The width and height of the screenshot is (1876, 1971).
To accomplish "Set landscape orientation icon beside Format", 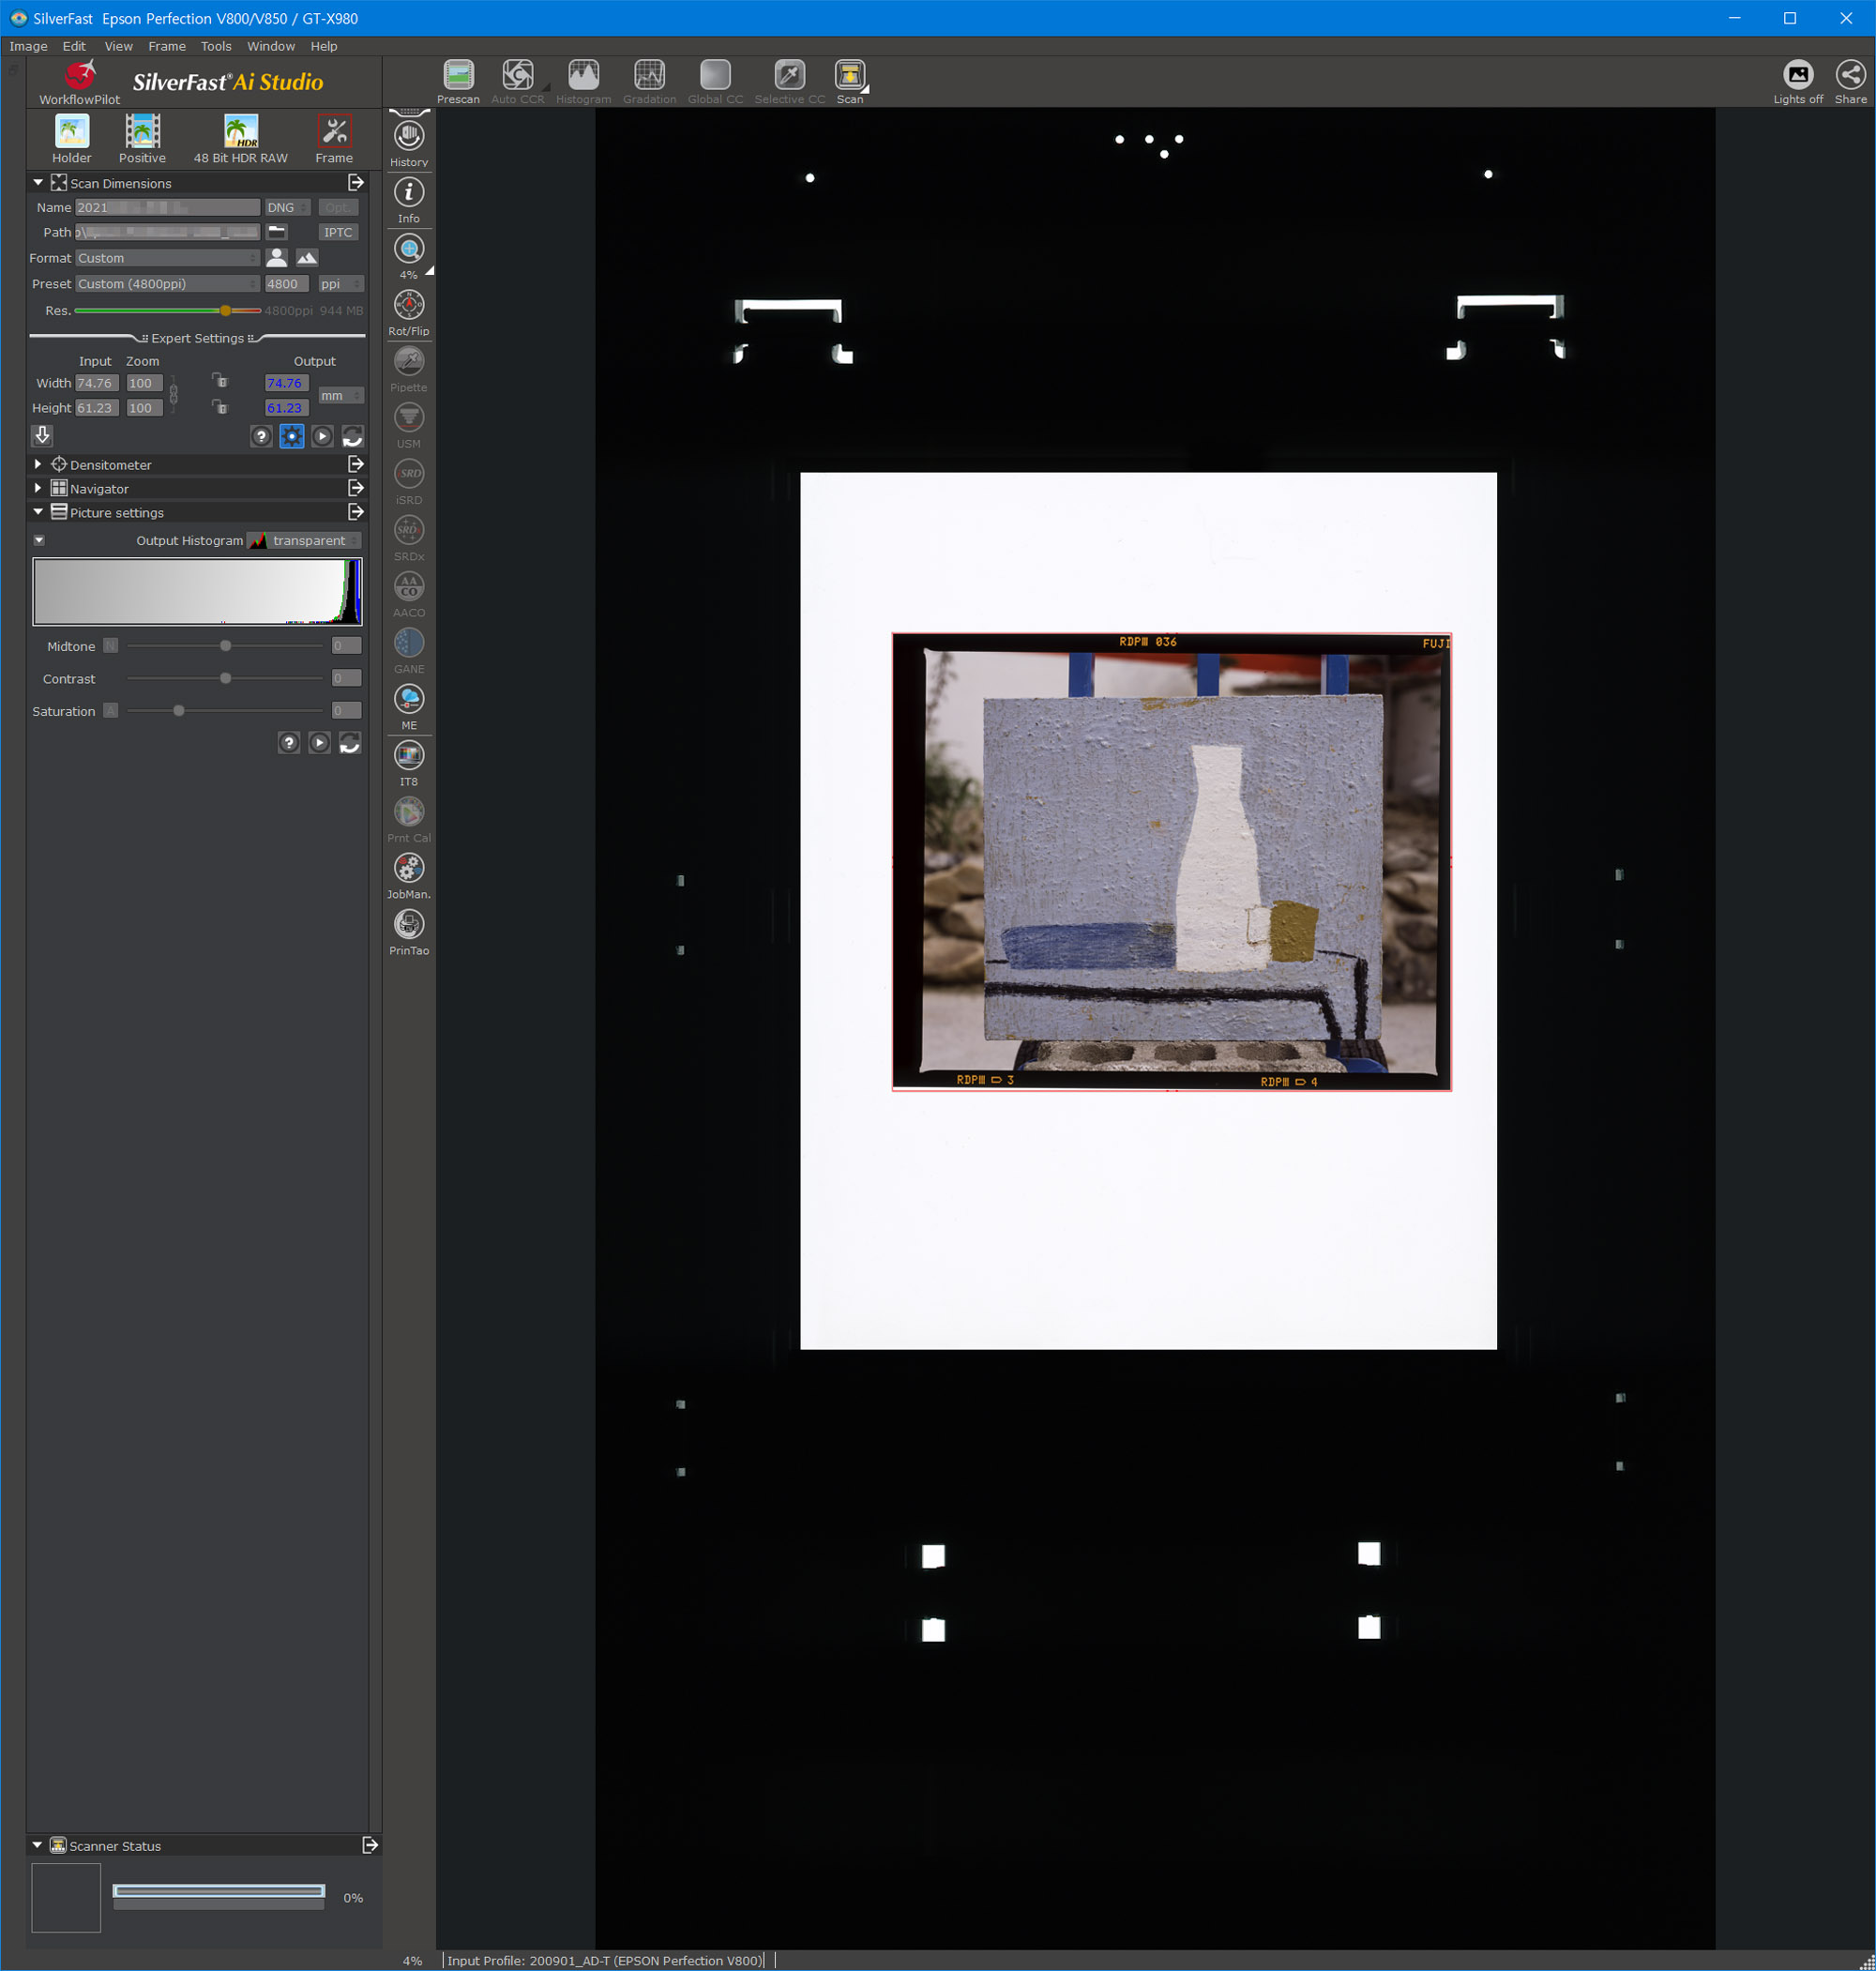I will [x=307, y=258].
